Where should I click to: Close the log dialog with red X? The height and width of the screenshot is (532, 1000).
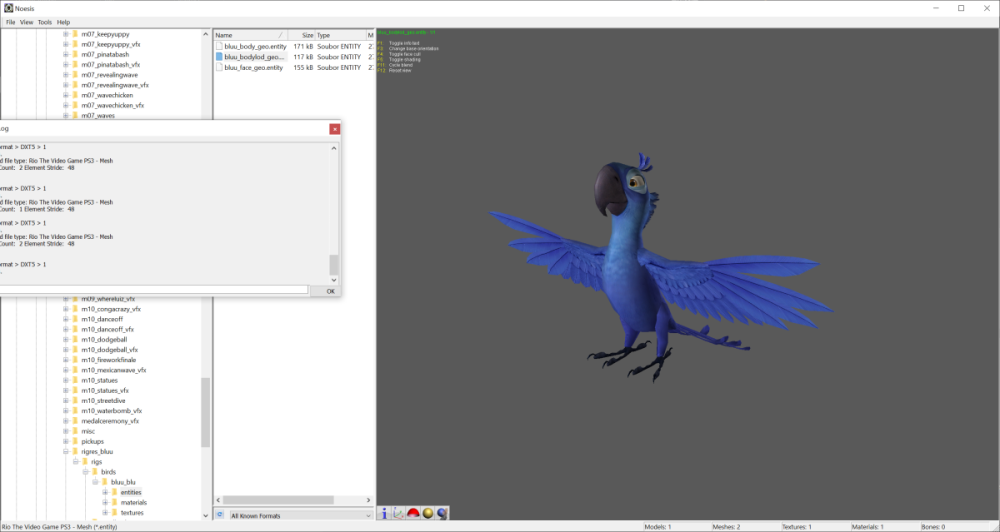pos(335,129)
